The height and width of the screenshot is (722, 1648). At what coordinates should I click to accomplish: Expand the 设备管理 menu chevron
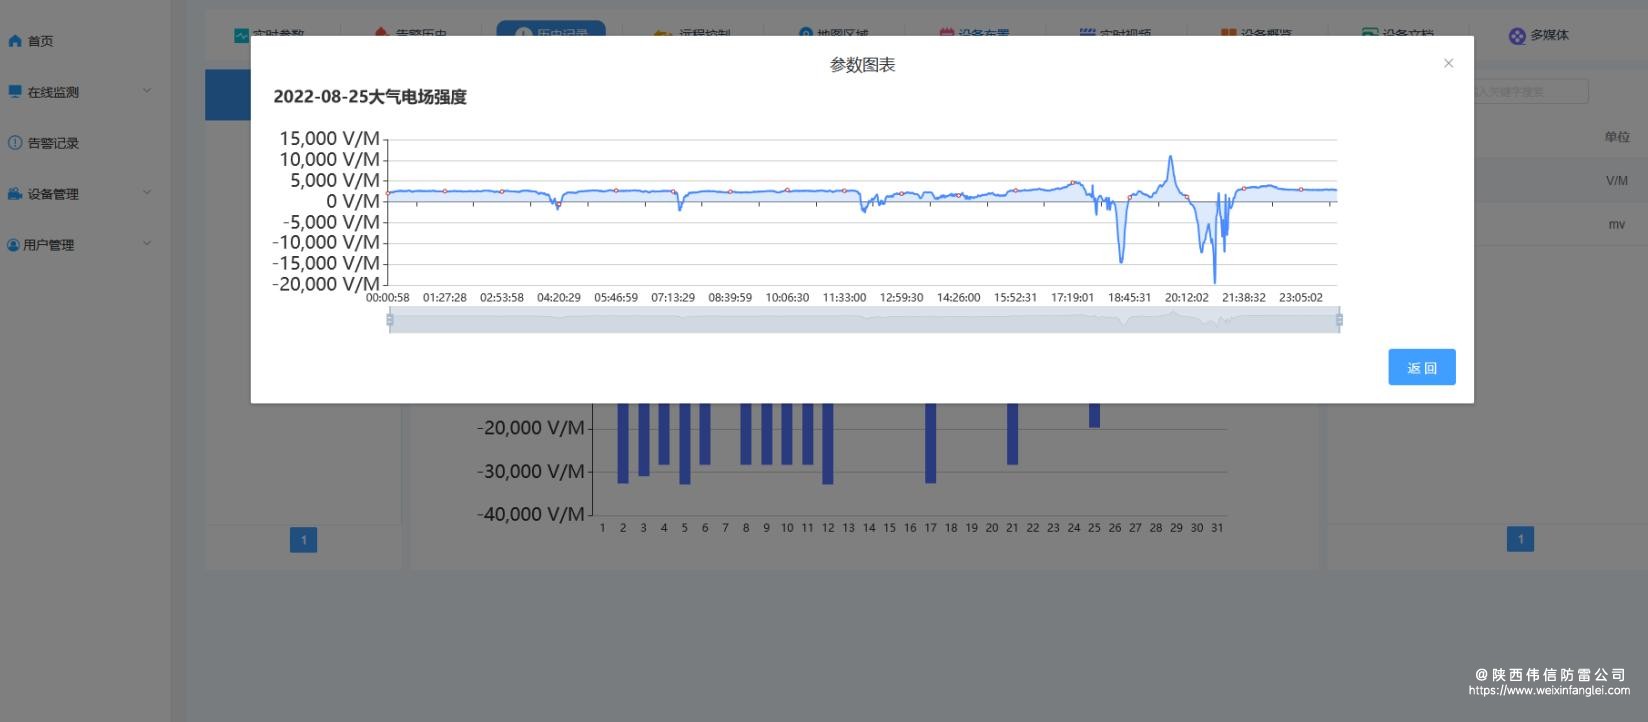click(147, 193)
